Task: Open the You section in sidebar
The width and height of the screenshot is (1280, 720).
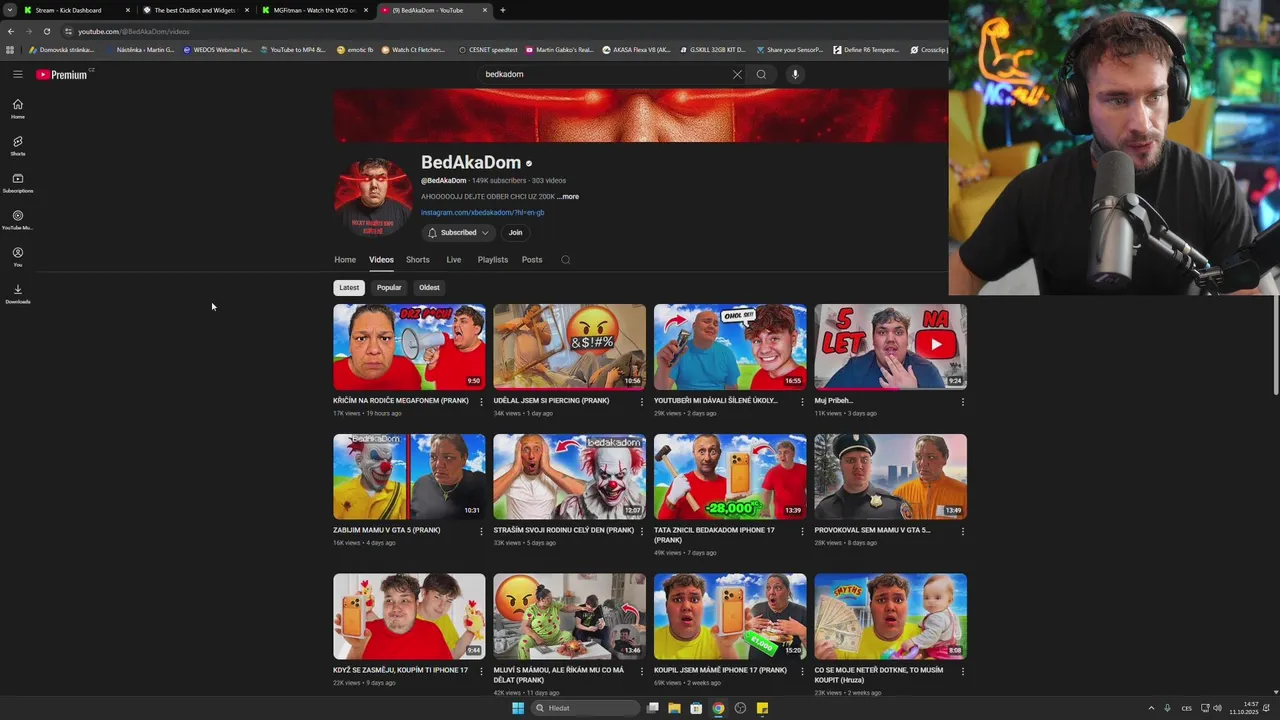Action: pos(17,257)
